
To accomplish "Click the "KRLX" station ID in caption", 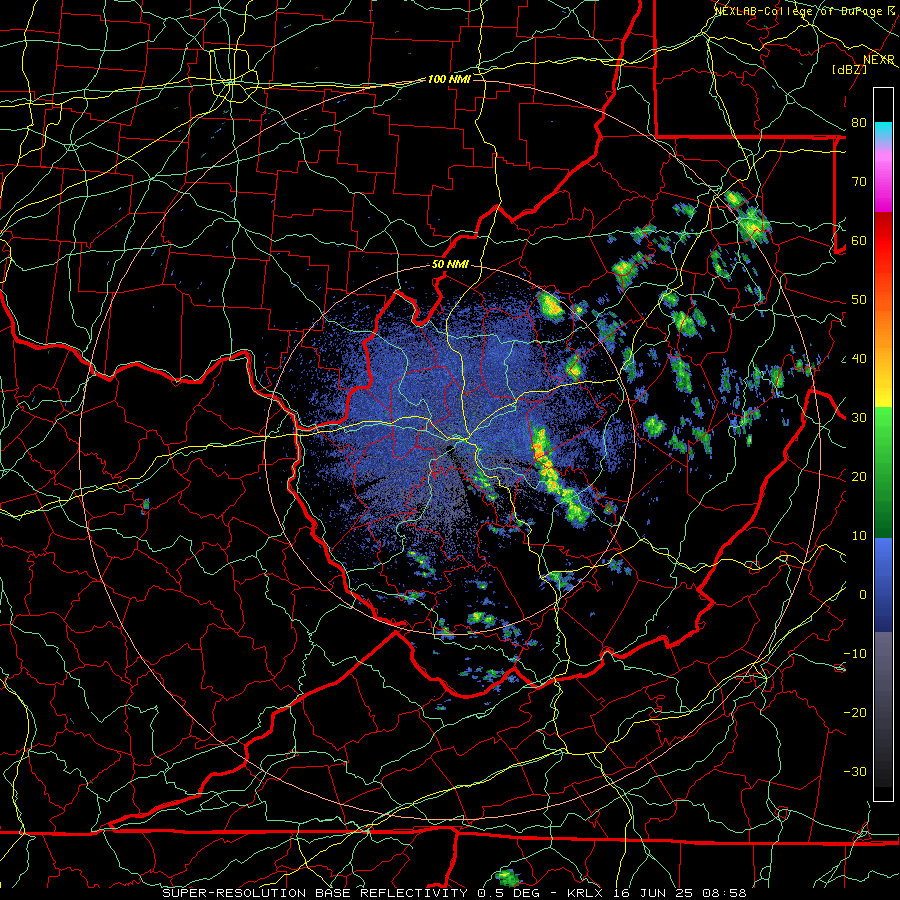I will click(x=584, y=893).
